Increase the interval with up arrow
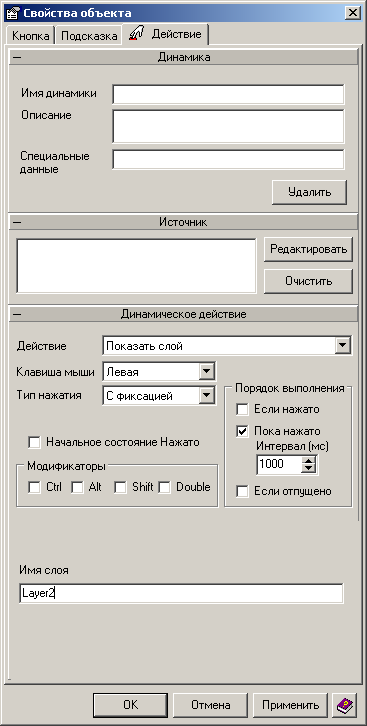This screenshot has width=367, height=726. click(x=308, y=460)
